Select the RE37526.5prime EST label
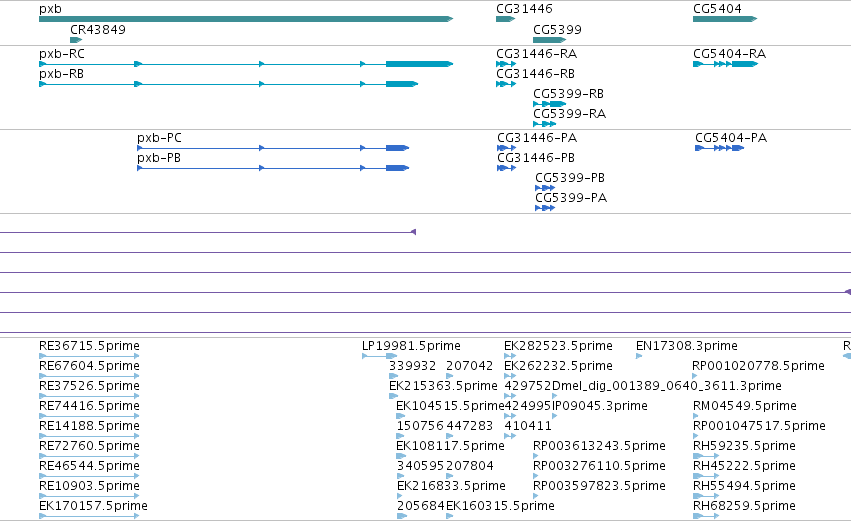851x521 pixels. (90, 386)
